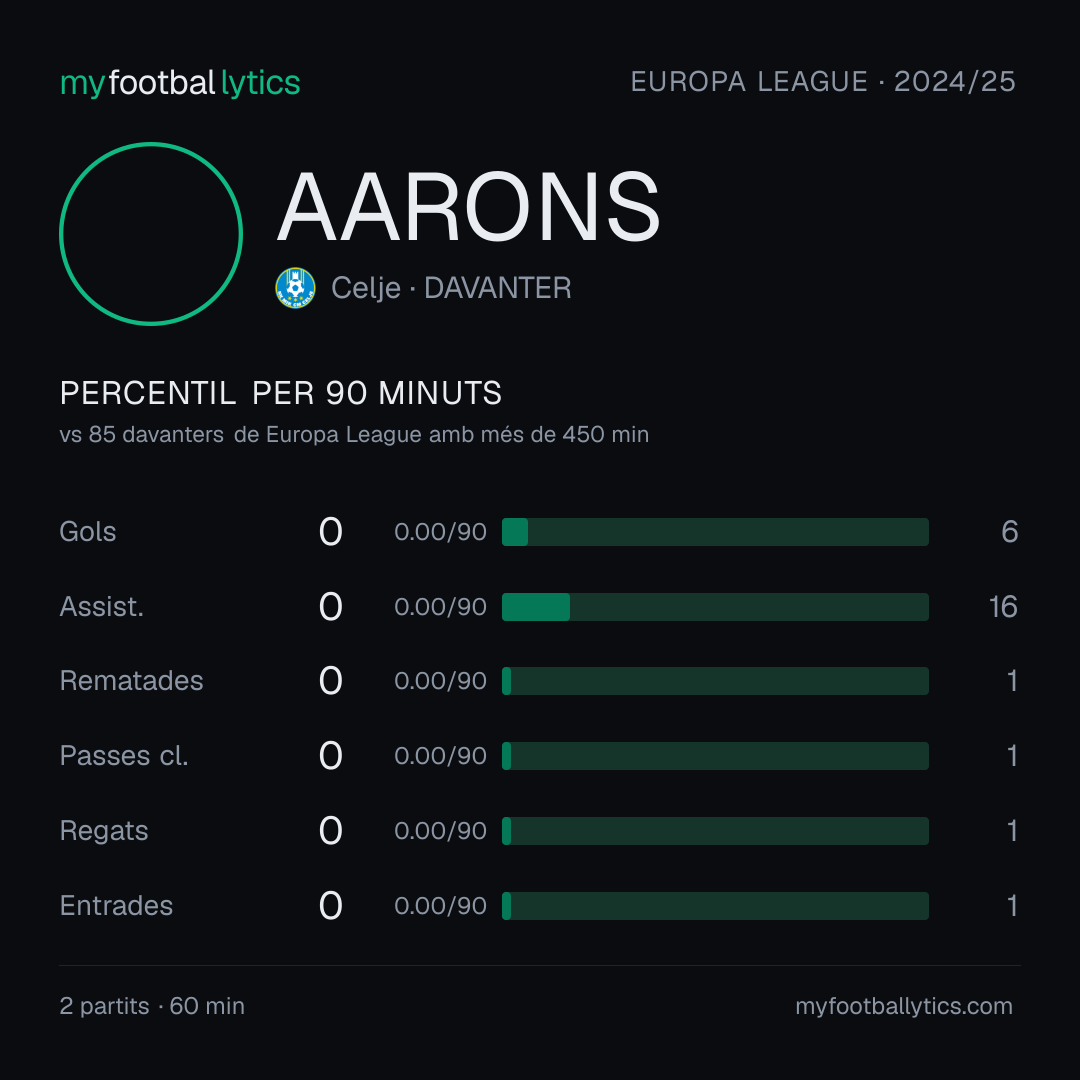Click the Percentil per 90 minuts heading
The image size is (1080, 1080).
[281, 393]
